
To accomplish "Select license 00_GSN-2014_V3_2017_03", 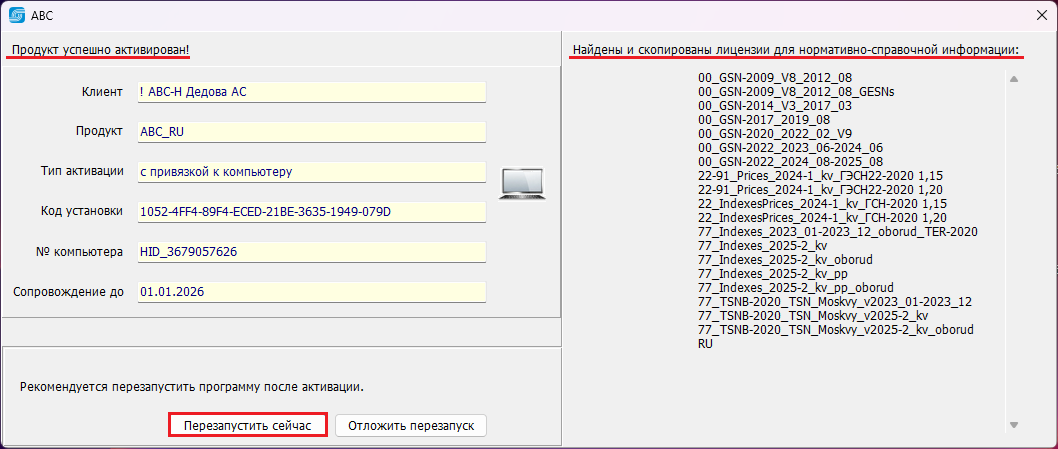I will point(775,106).
